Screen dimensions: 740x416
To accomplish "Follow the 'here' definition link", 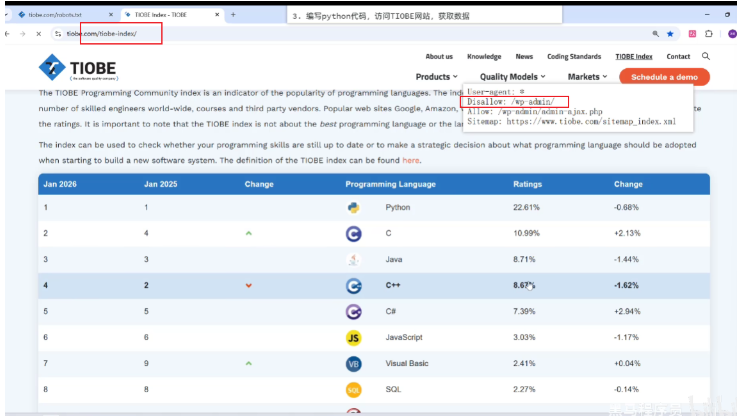I will [x=410, y=161].
